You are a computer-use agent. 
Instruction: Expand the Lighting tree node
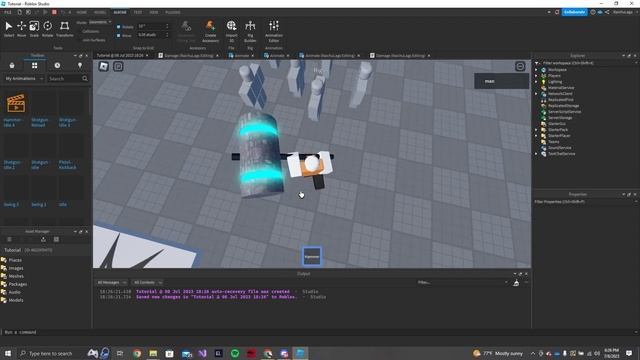536,82
